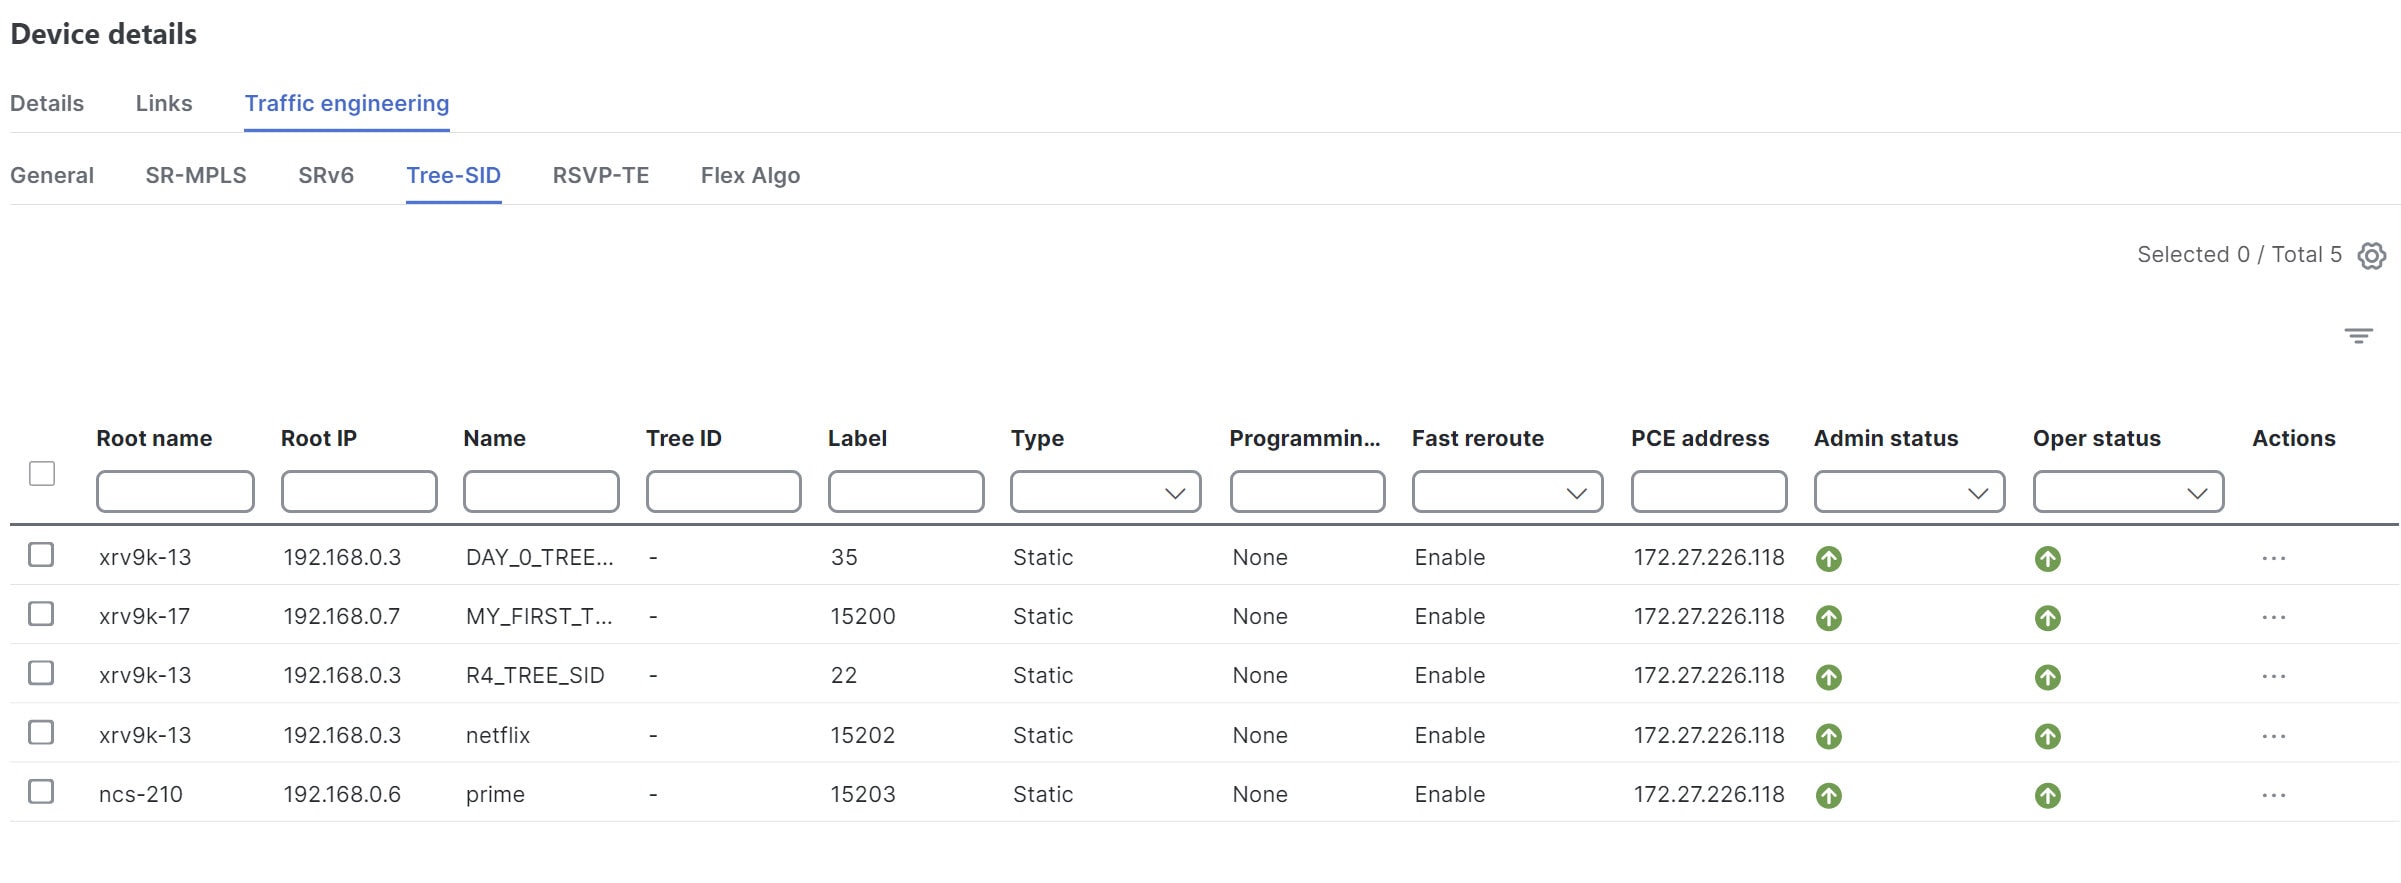
Task: Switch to the SR-MPLS tab
Action: pos(196,175)
